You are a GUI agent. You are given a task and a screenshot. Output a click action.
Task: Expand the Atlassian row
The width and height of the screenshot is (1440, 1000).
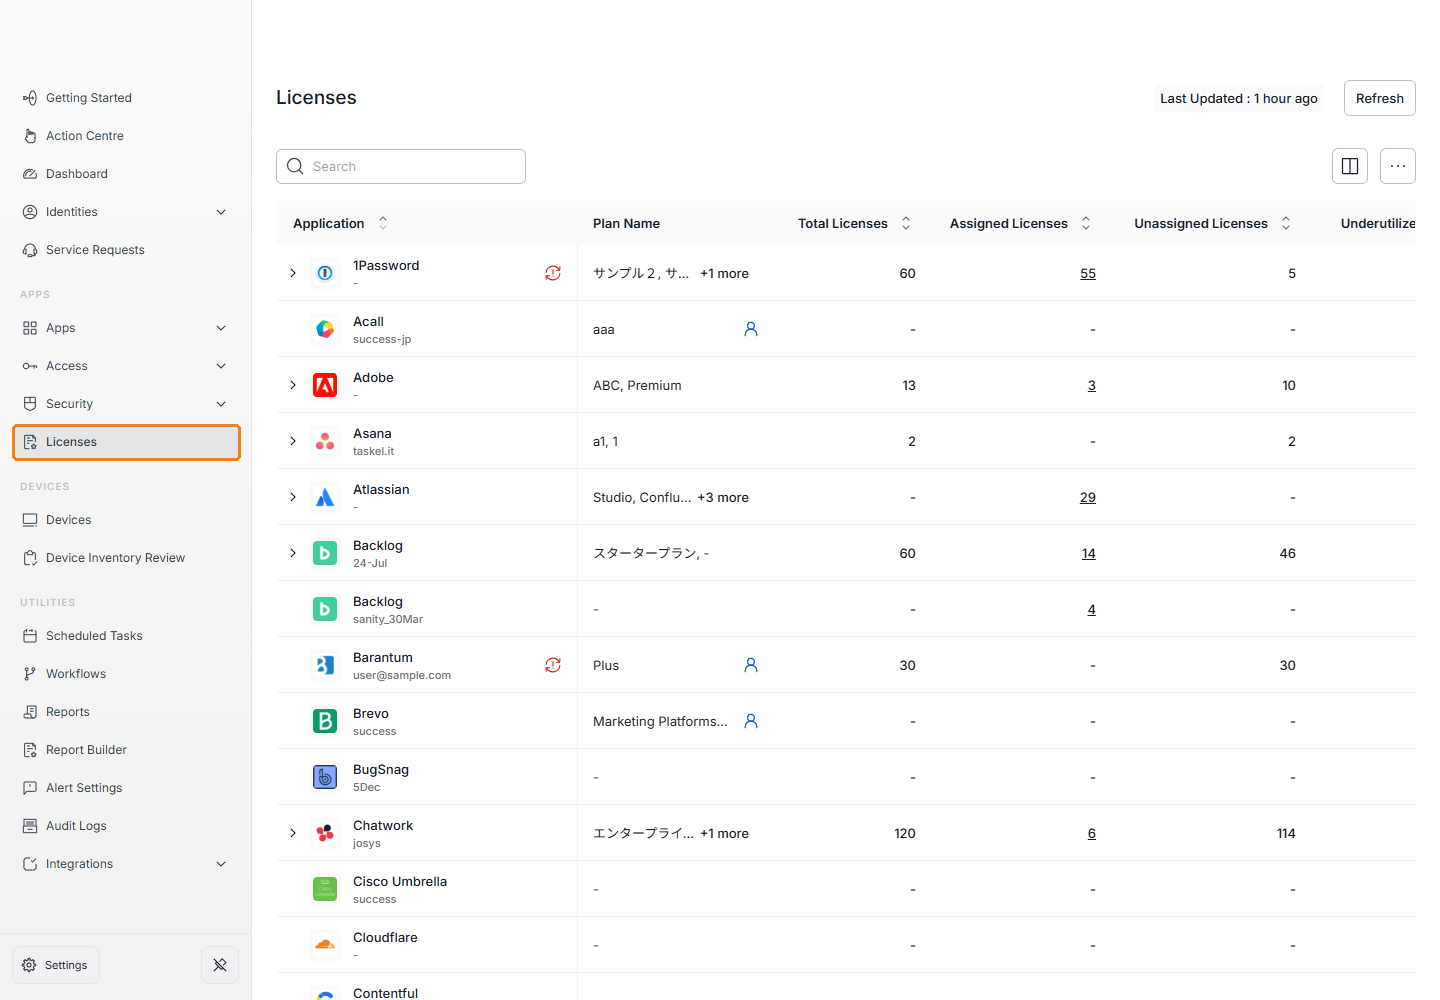point(293,497)
